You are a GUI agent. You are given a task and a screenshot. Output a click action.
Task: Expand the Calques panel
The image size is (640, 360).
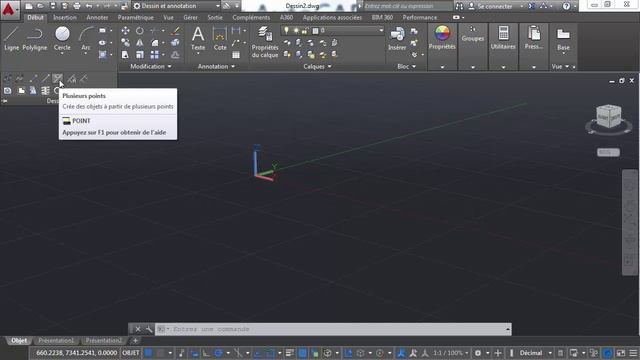[x=317, y=67]
